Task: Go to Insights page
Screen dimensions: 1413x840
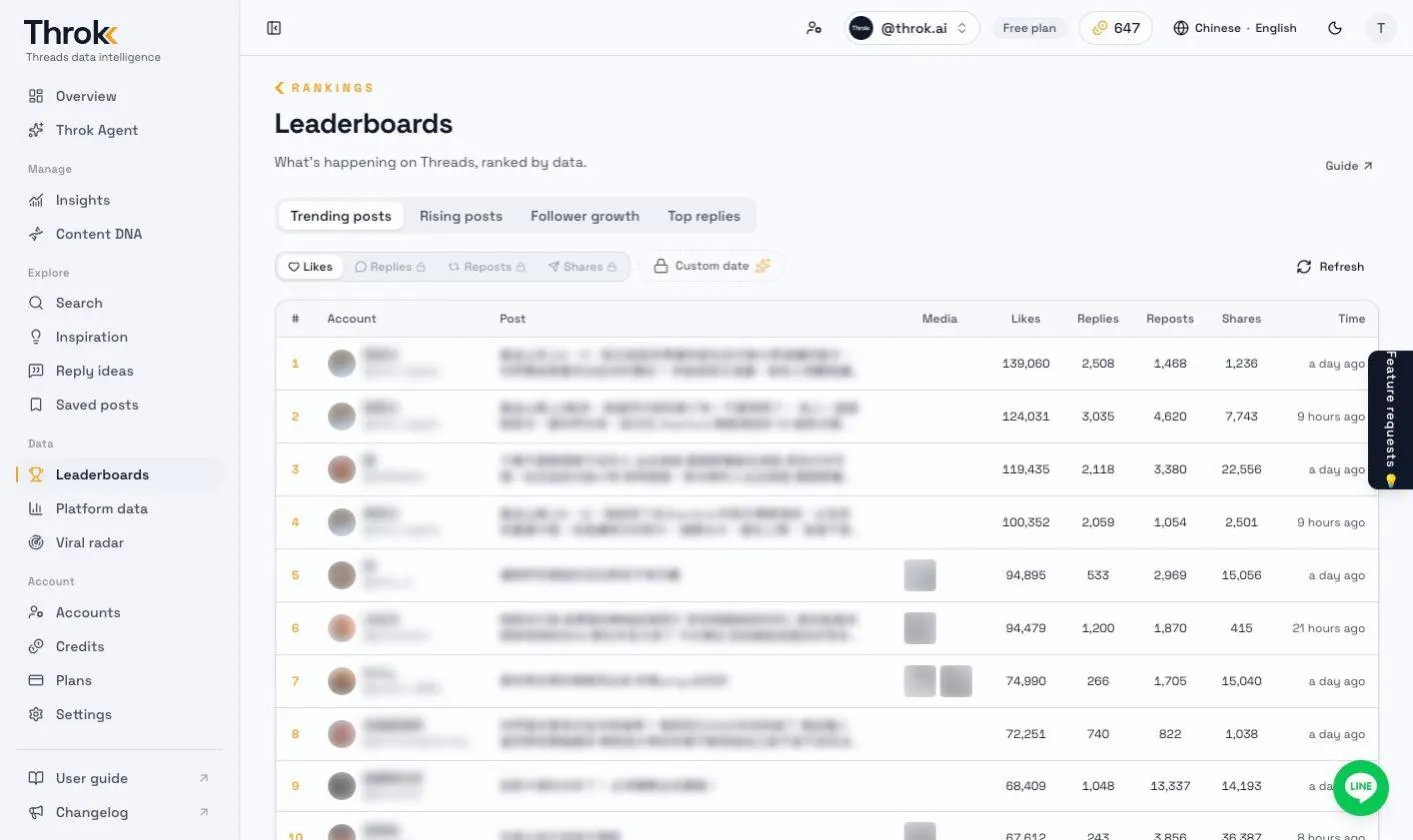Action: pos(120,200)
